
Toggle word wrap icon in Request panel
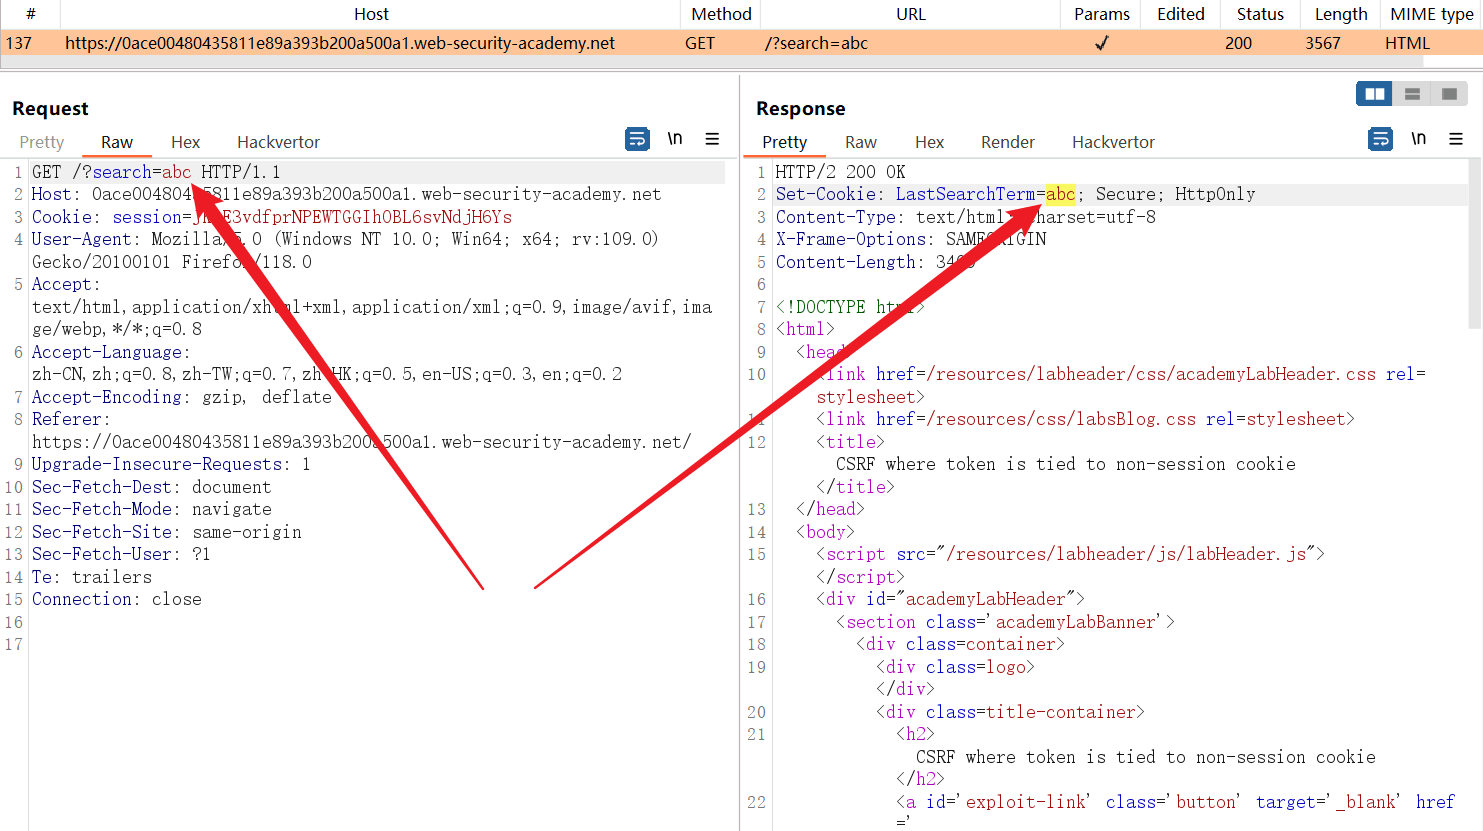(637, 139)
